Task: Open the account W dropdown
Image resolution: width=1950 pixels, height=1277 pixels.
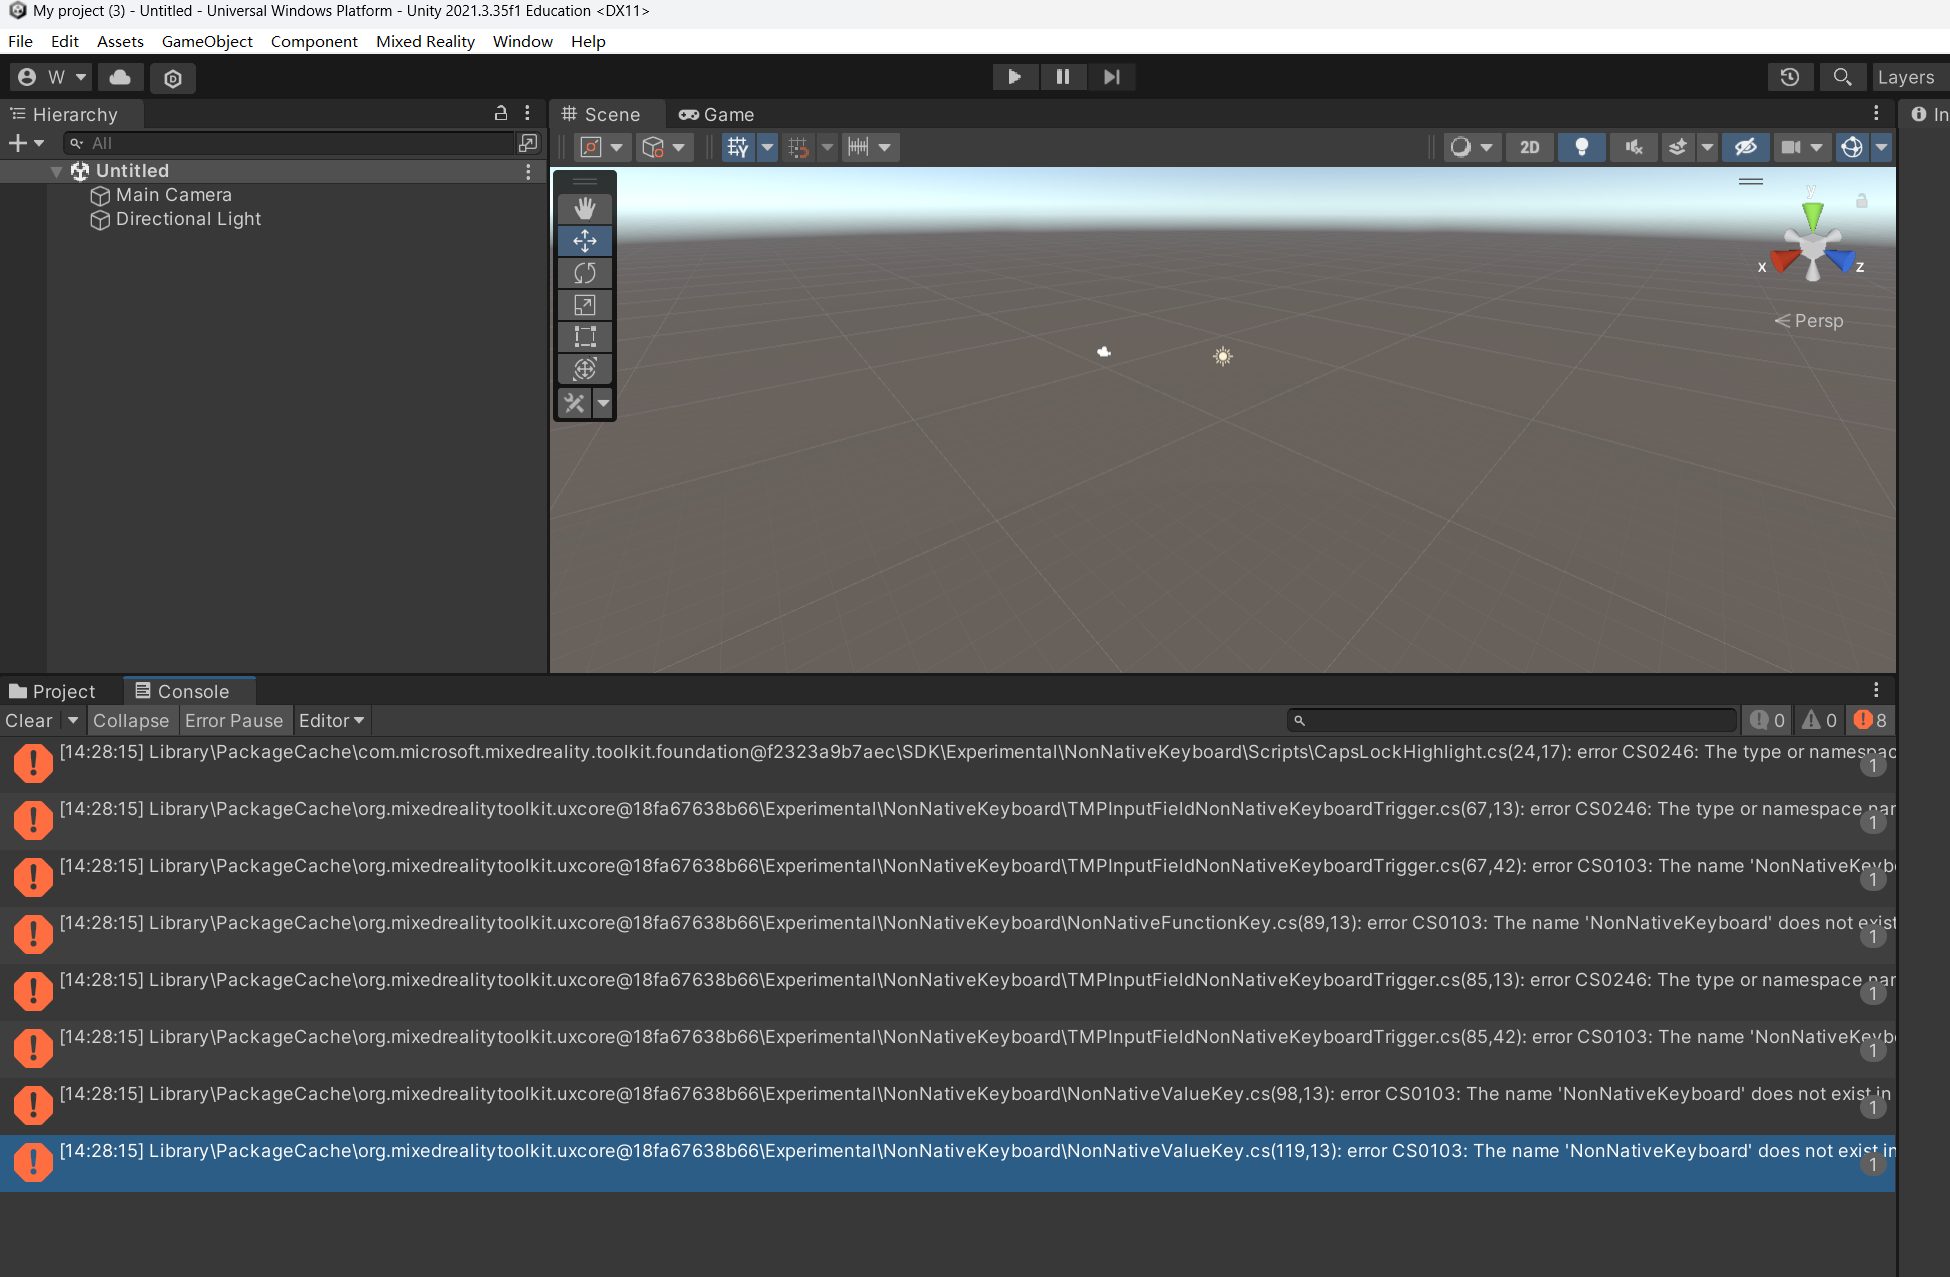Action: (52, 77)
